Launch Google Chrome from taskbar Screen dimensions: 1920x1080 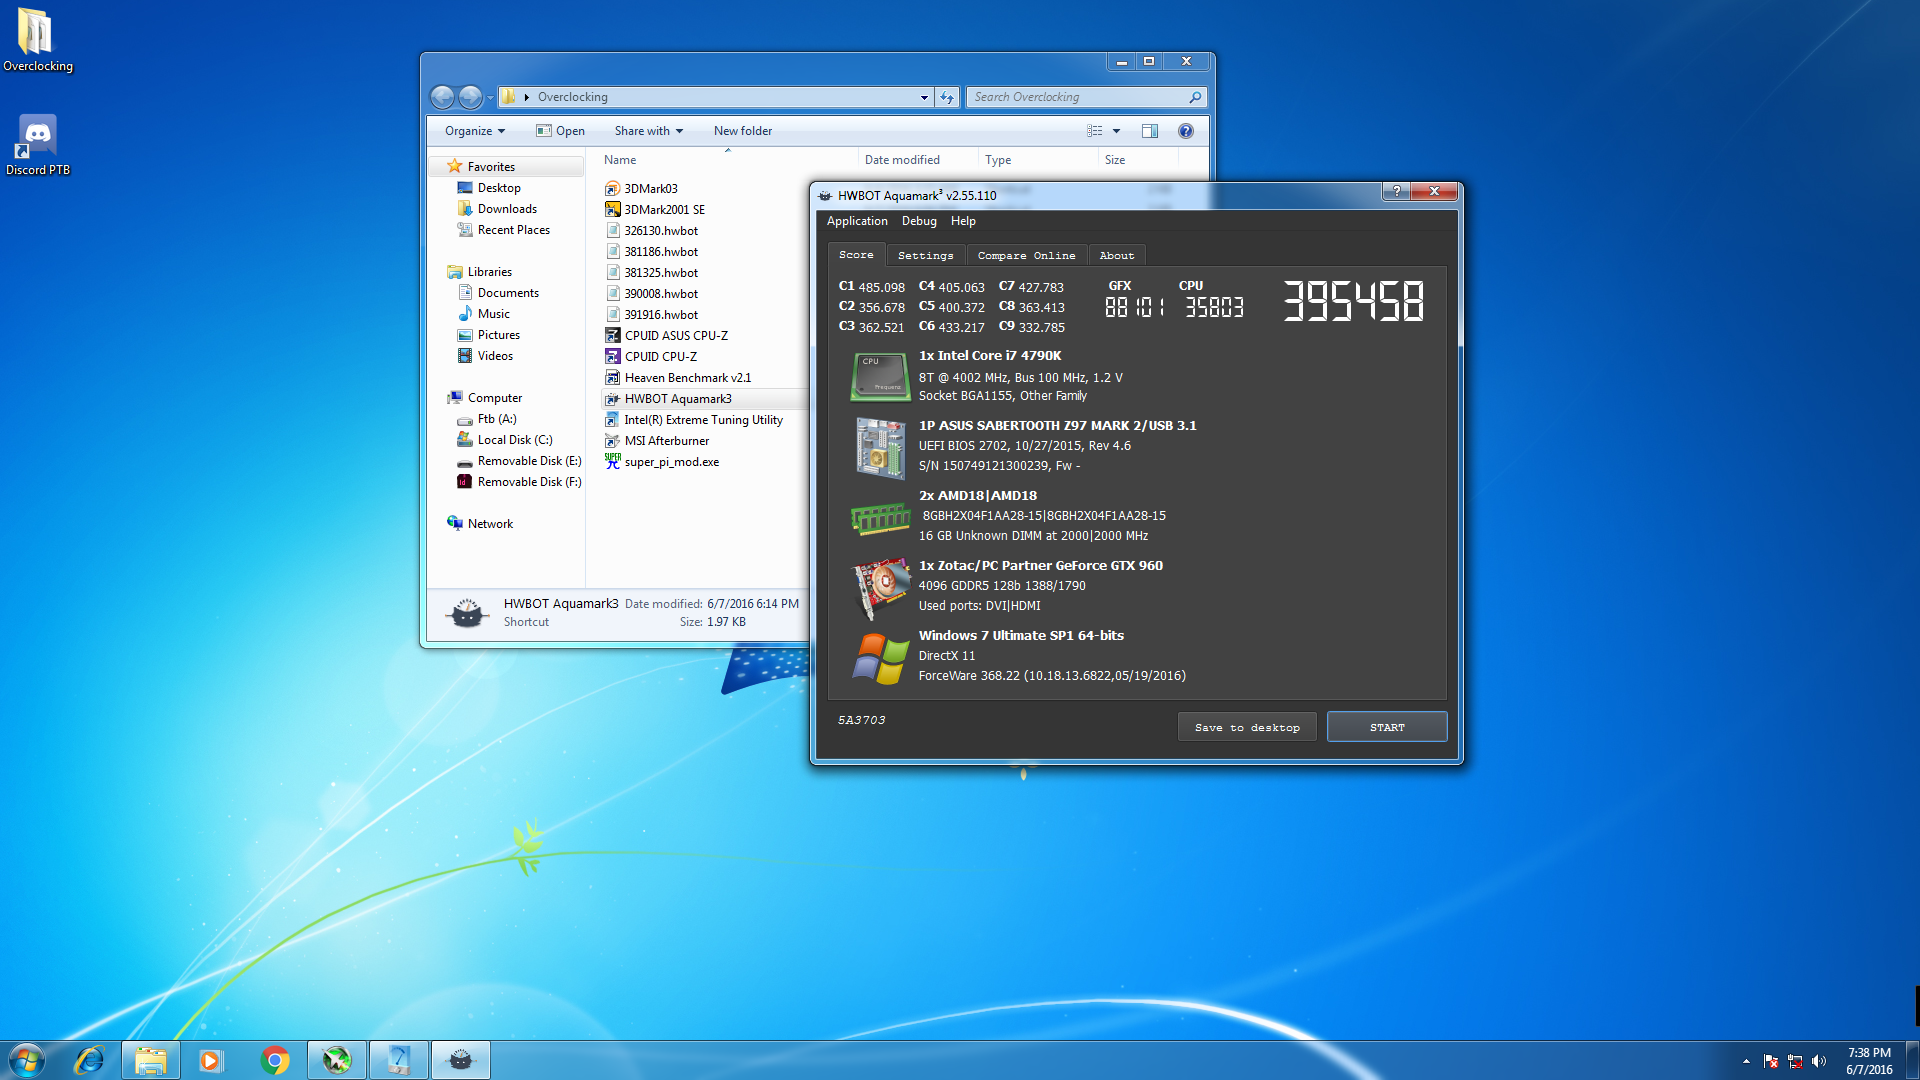coord(275,1060)
